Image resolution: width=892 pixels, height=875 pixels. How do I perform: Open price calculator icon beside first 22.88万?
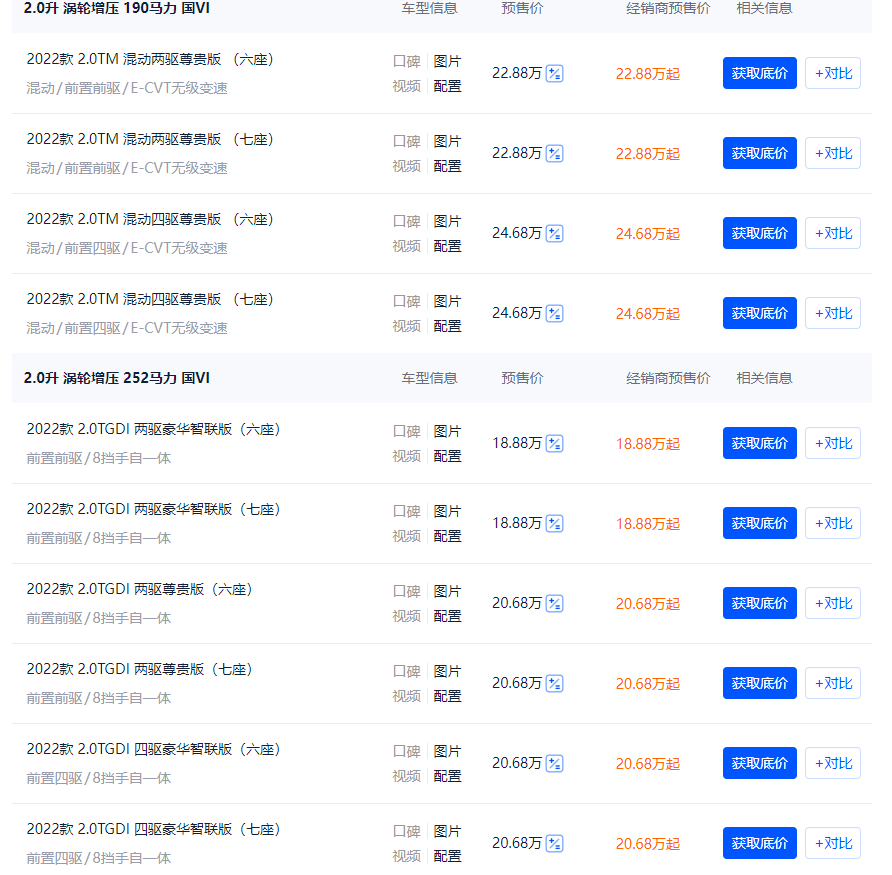(554, 73)
